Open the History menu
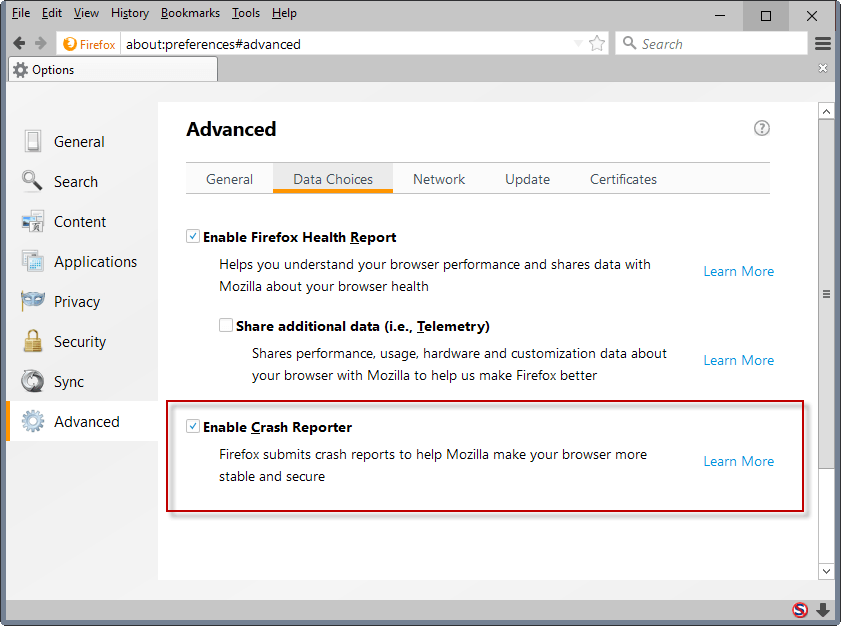The image size is (841, 626). [x=130, y=13]
